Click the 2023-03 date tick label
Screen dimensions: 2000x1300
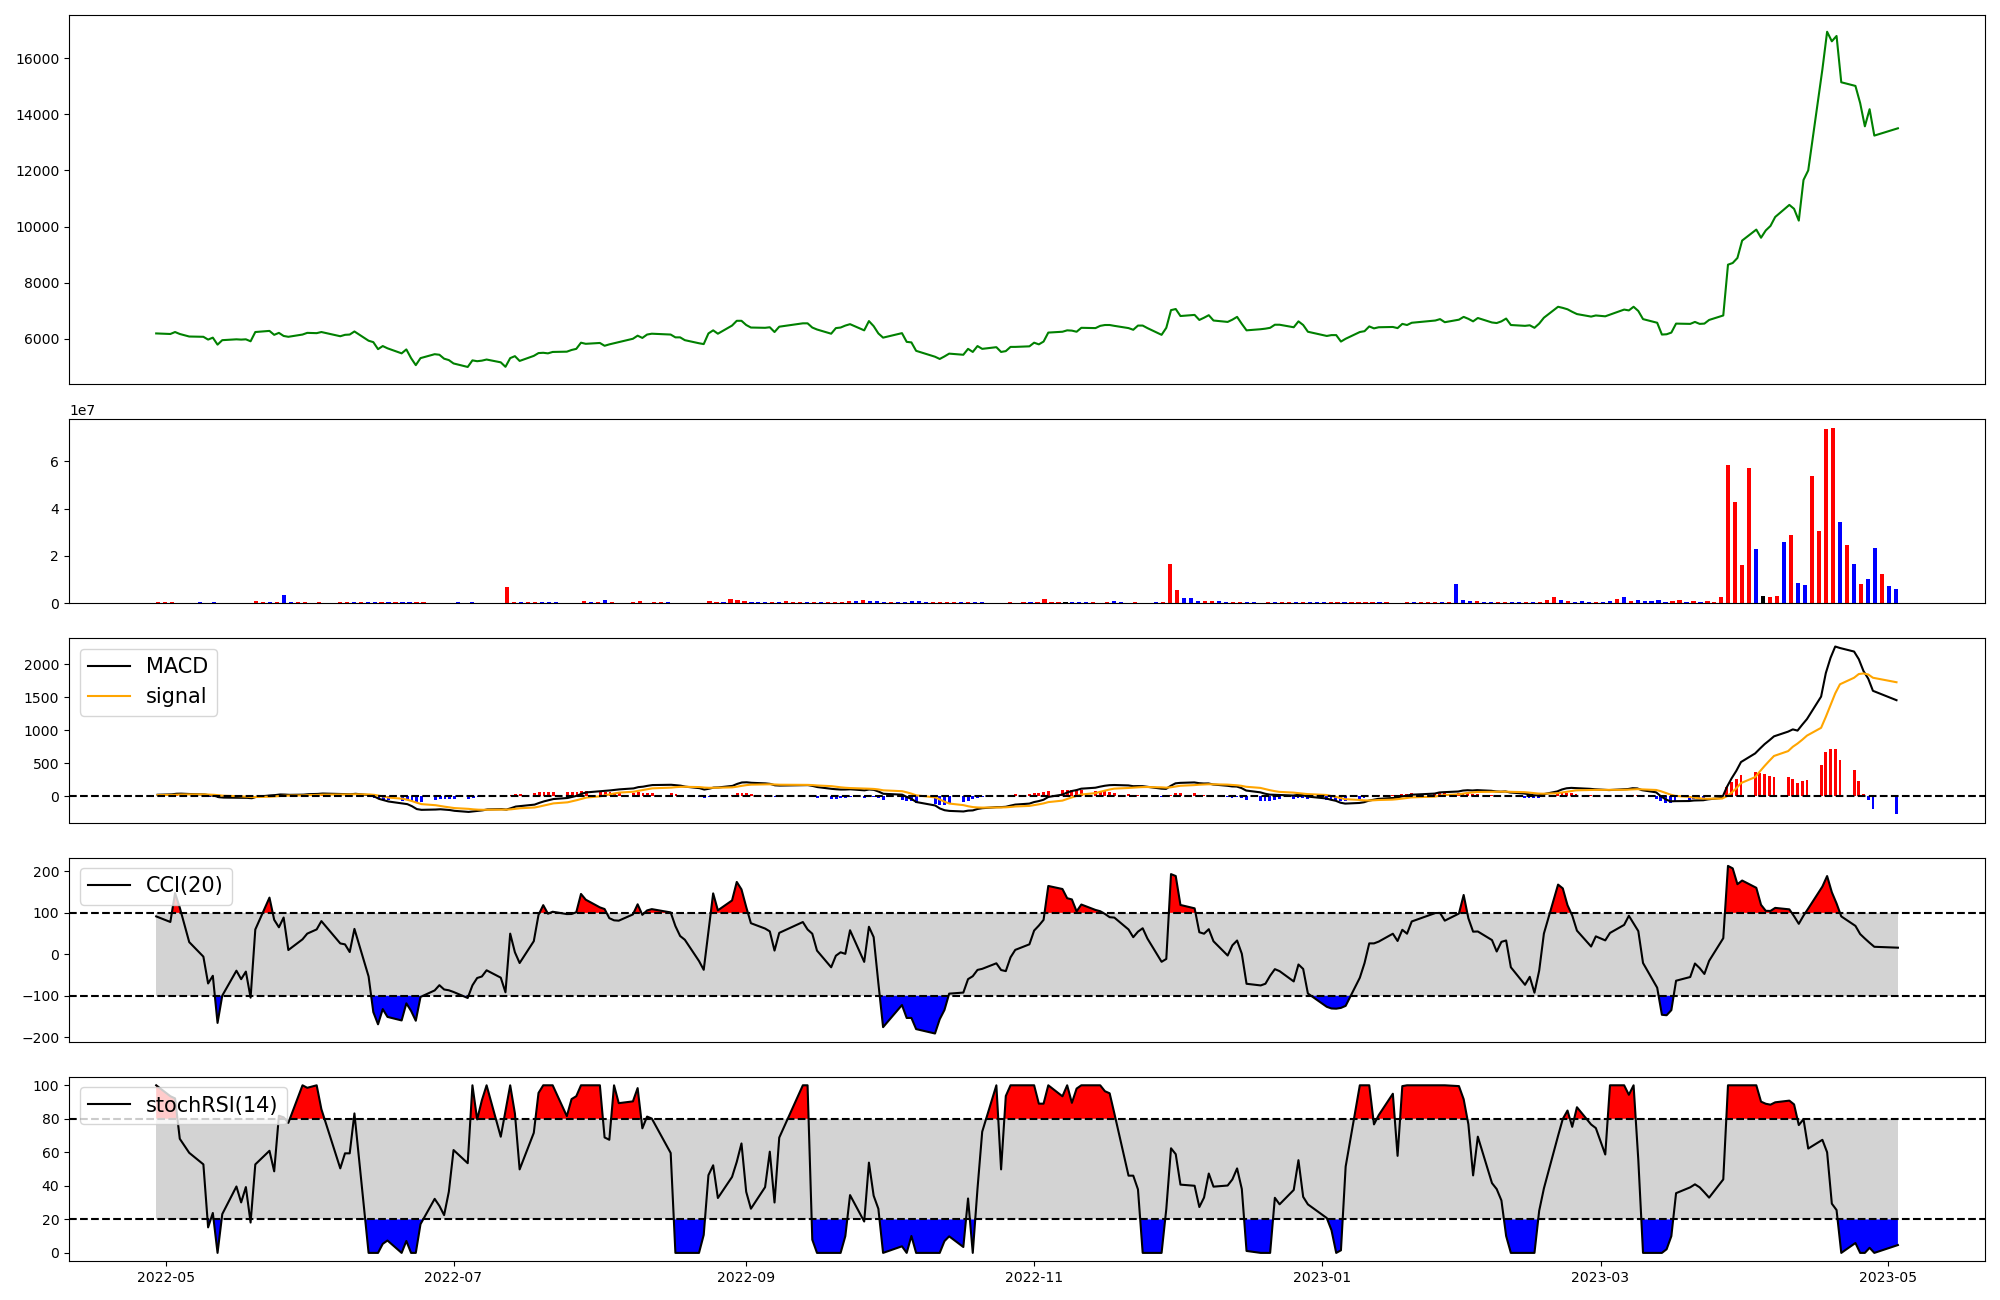[1600, 1277]
